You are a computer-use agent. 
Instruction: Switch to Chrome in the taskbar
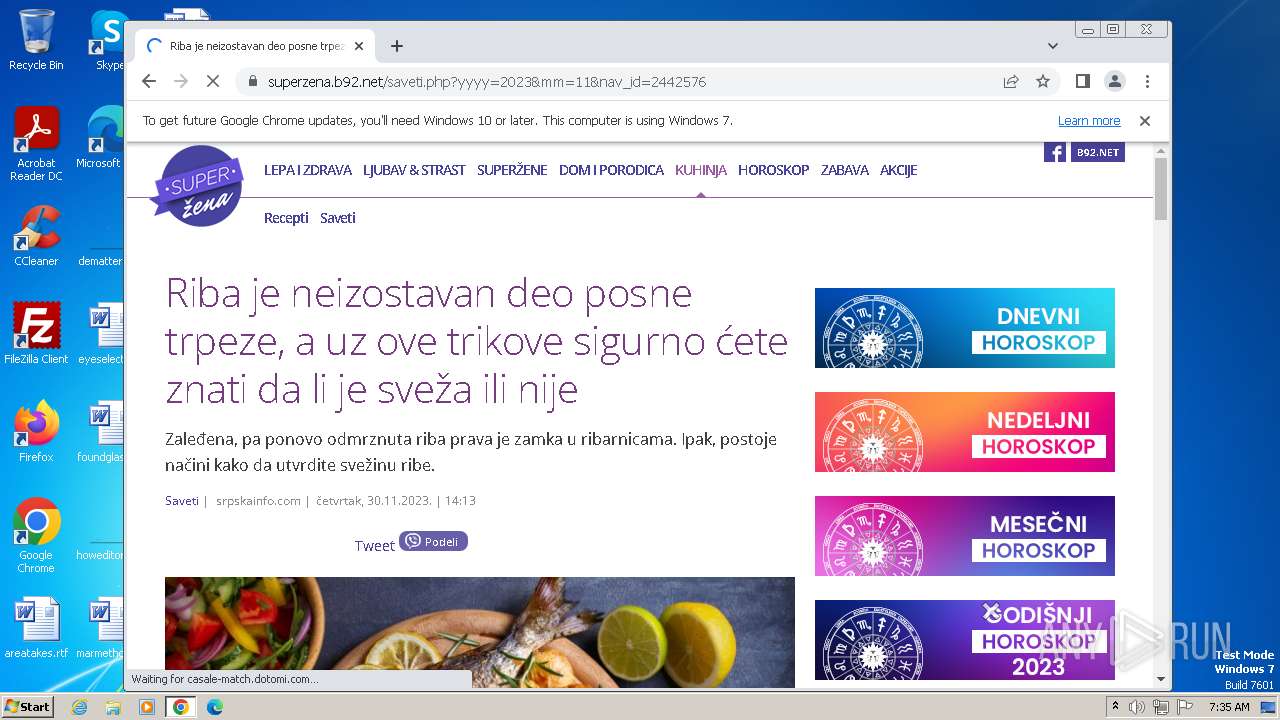(x=181, y=706)
